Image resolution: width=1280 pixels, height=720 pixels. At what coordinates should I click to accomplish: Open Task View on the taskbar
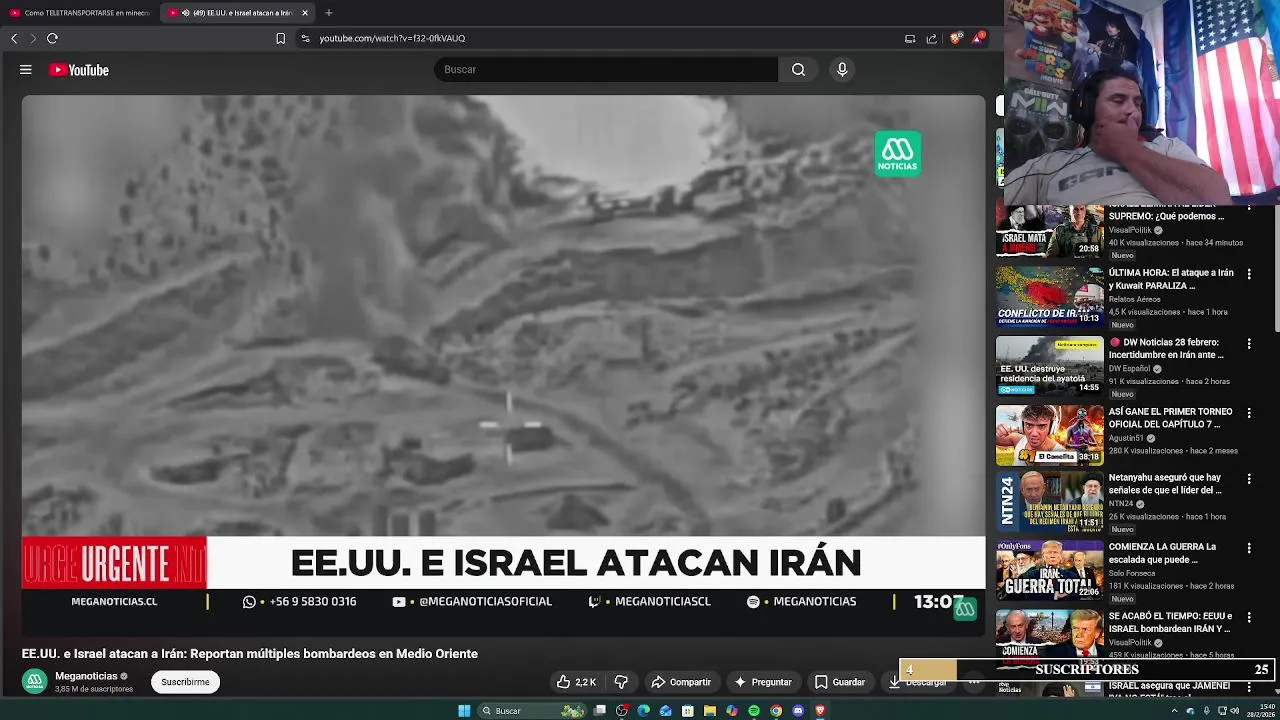[x=599, y=711]
